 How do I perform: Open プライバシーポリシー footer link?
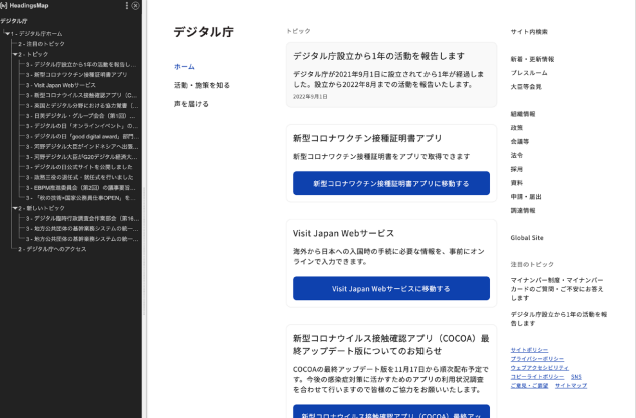point(537,359)
